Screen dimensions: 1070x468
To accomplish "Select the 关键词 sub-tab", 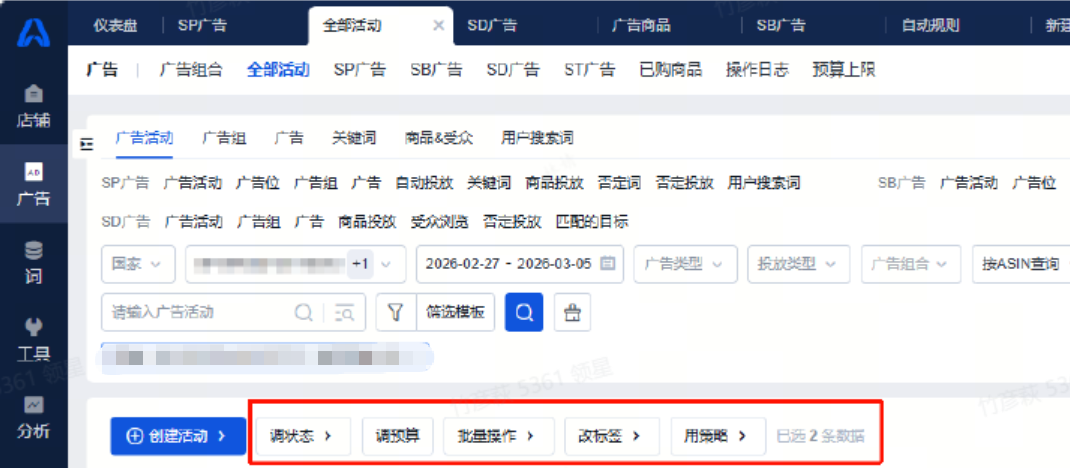I will [x=354, y=138].
